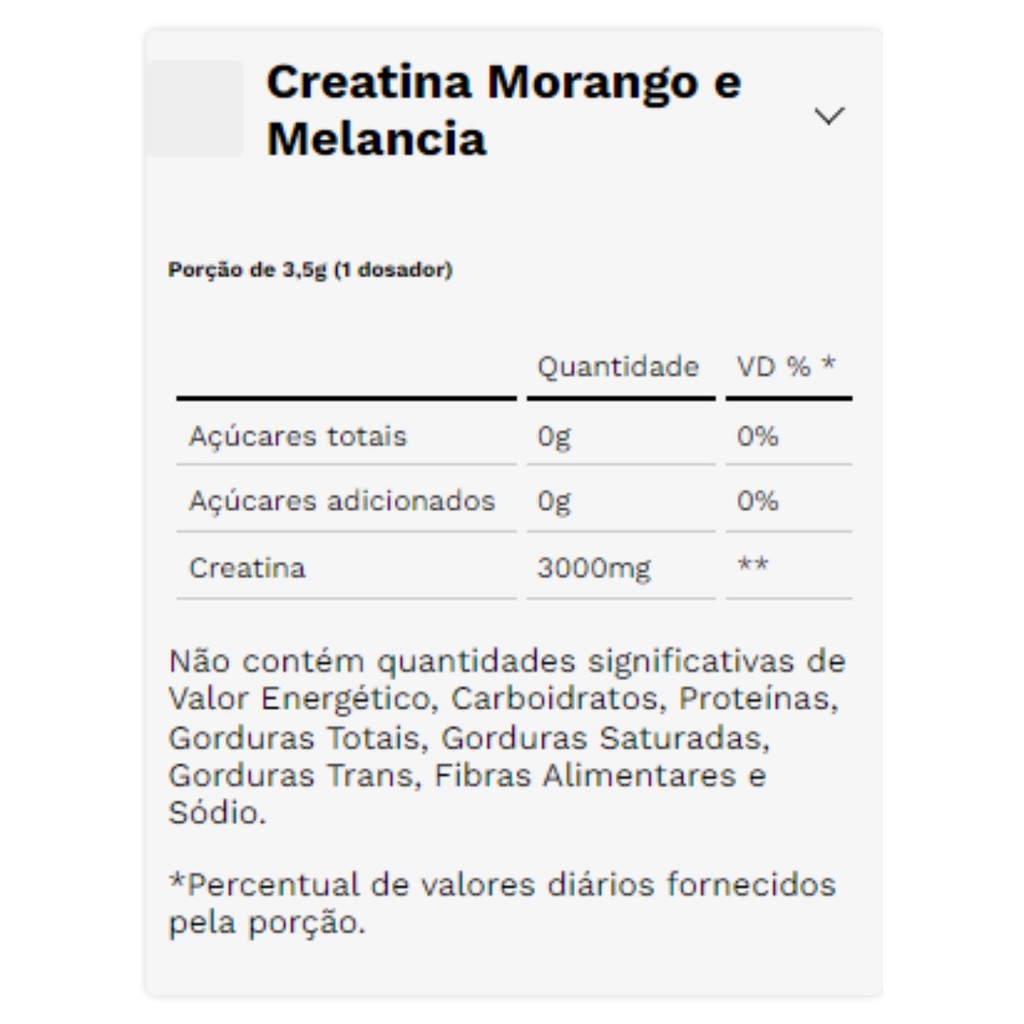This screenshot has height=1024, width=1024.
Task: Click the 0% value for Açúcares adicionados
Action: tap(757, 501)
